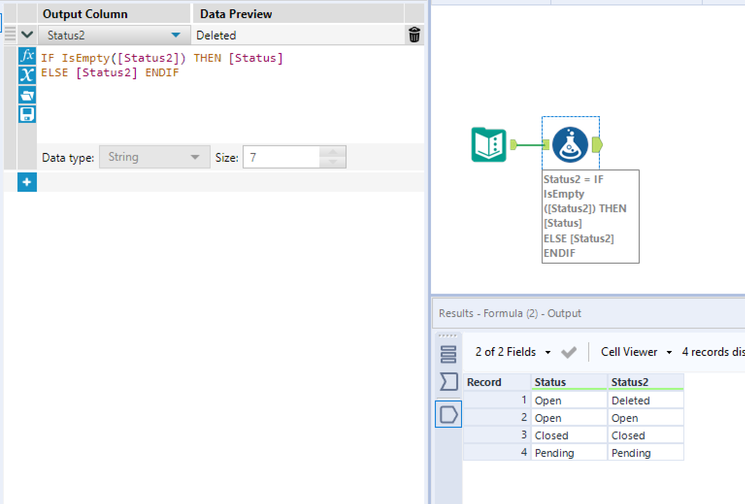Viewport: 745px width, 504px height.
Task: Select the Text Input tool on canvas
Action: coord(489,144)
